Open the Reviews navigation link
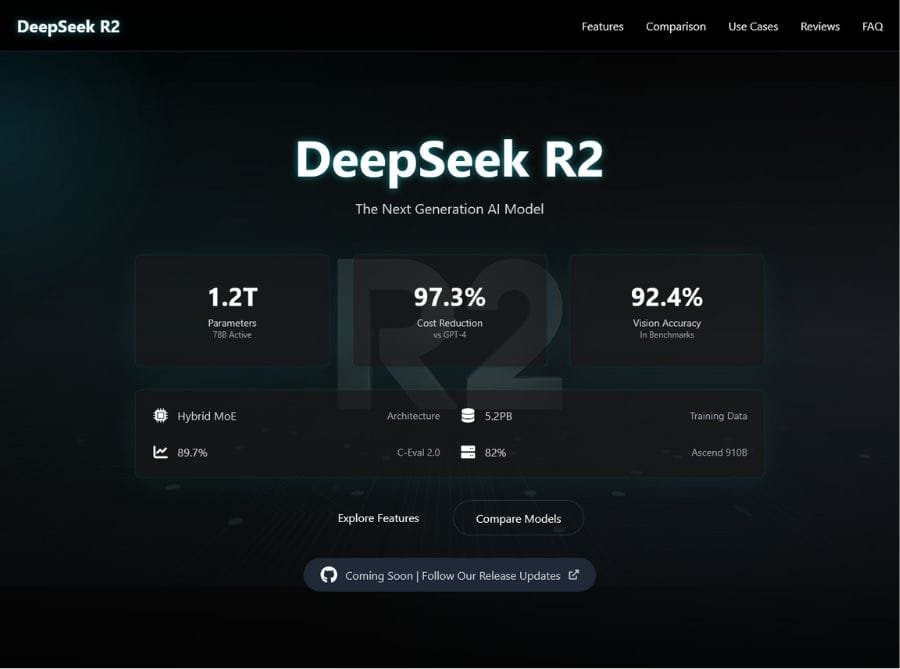This screenshot has height=669, width=900. [x=820, y=27]
